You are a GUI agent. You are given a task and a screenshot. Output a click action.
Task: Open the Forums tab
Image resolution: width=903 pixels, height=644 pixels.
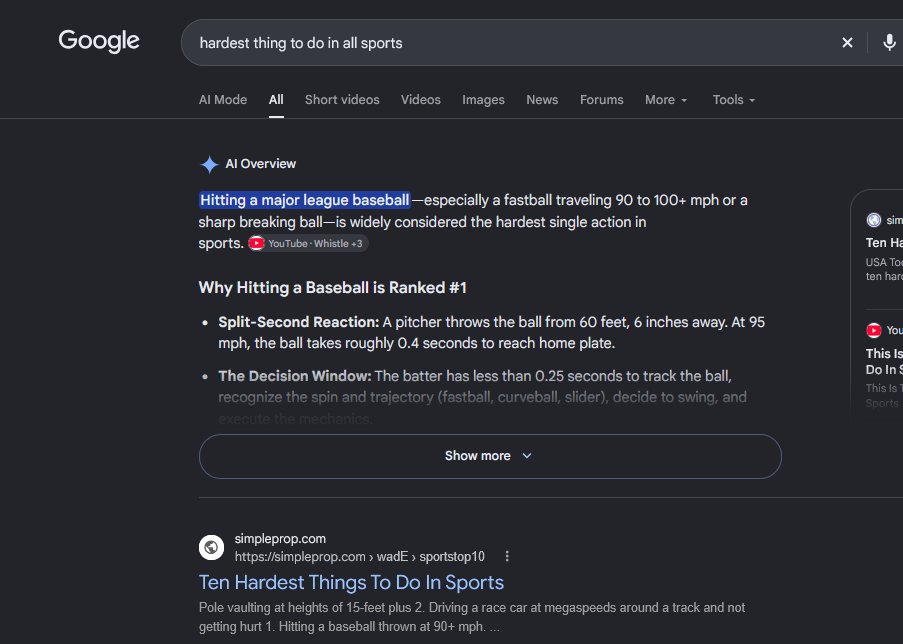click(x=601, y=100)
